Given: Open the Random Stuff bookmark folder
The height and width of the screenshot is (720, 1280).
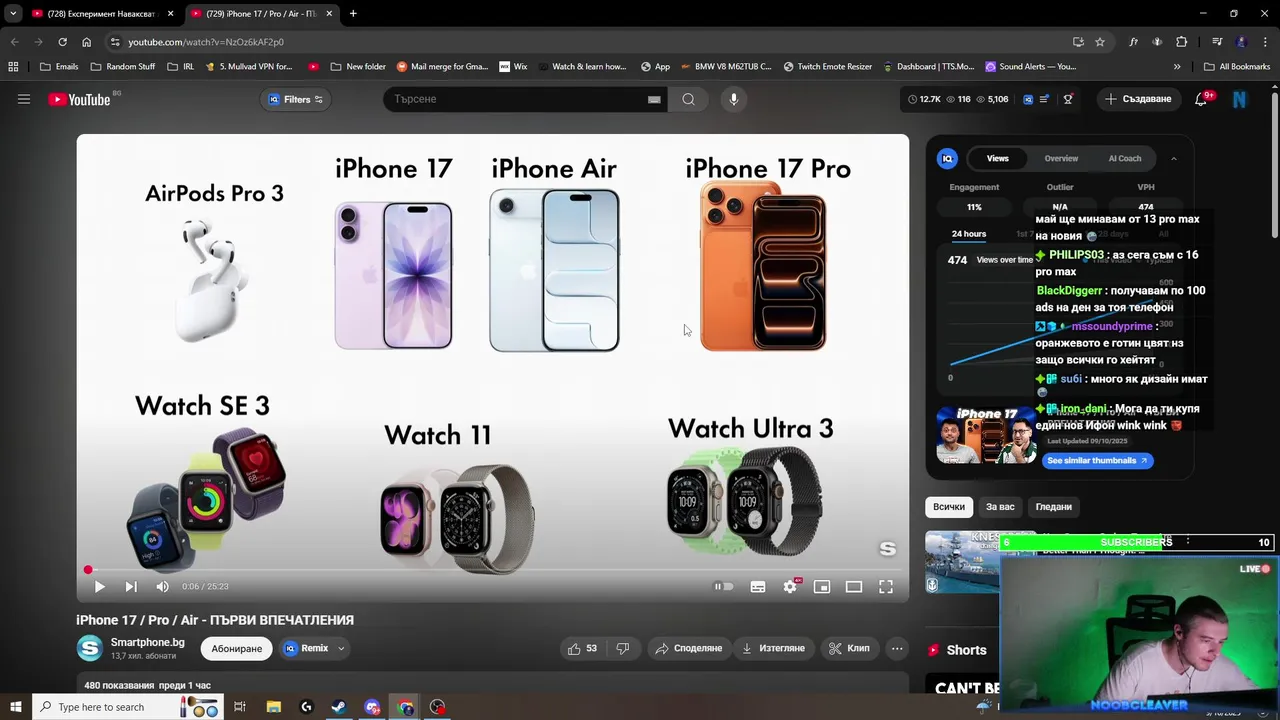Looking at the screenshot, I should pos(123,67).
